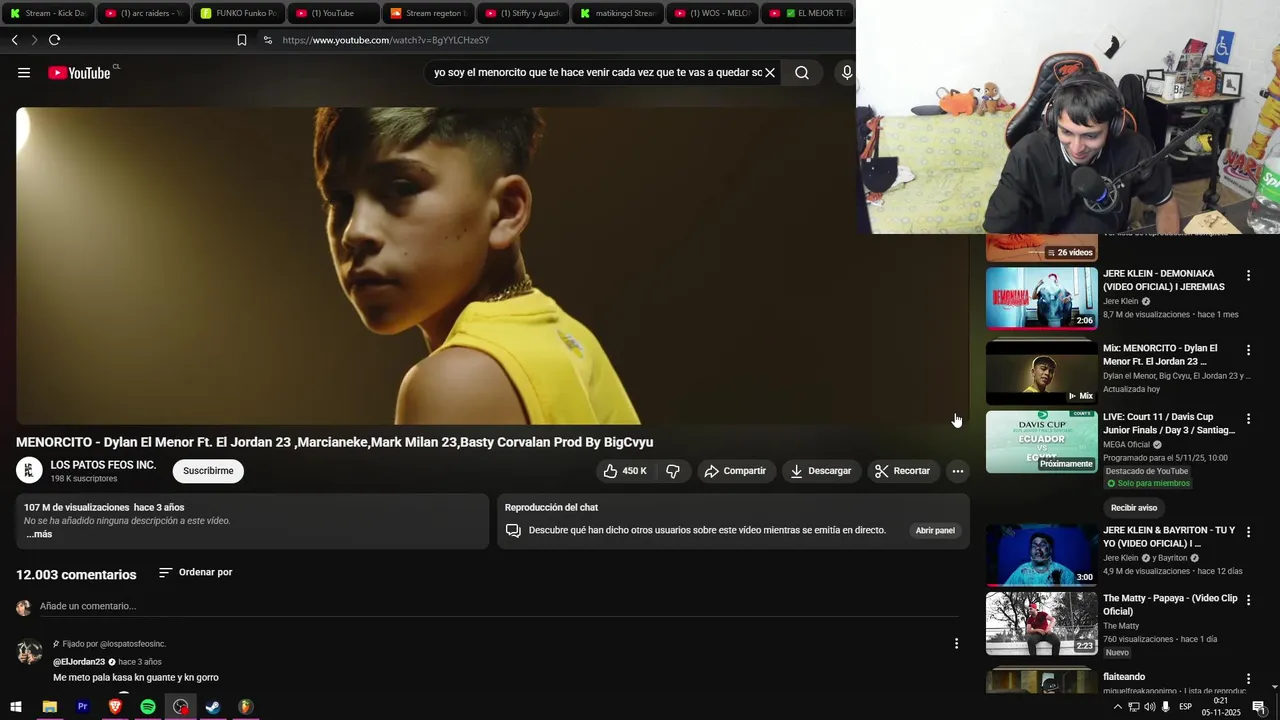Viewport: 1280px width, 720px height.
Task: Open the YouTube hamburger guide menu
Action: (x=24, y=73)
